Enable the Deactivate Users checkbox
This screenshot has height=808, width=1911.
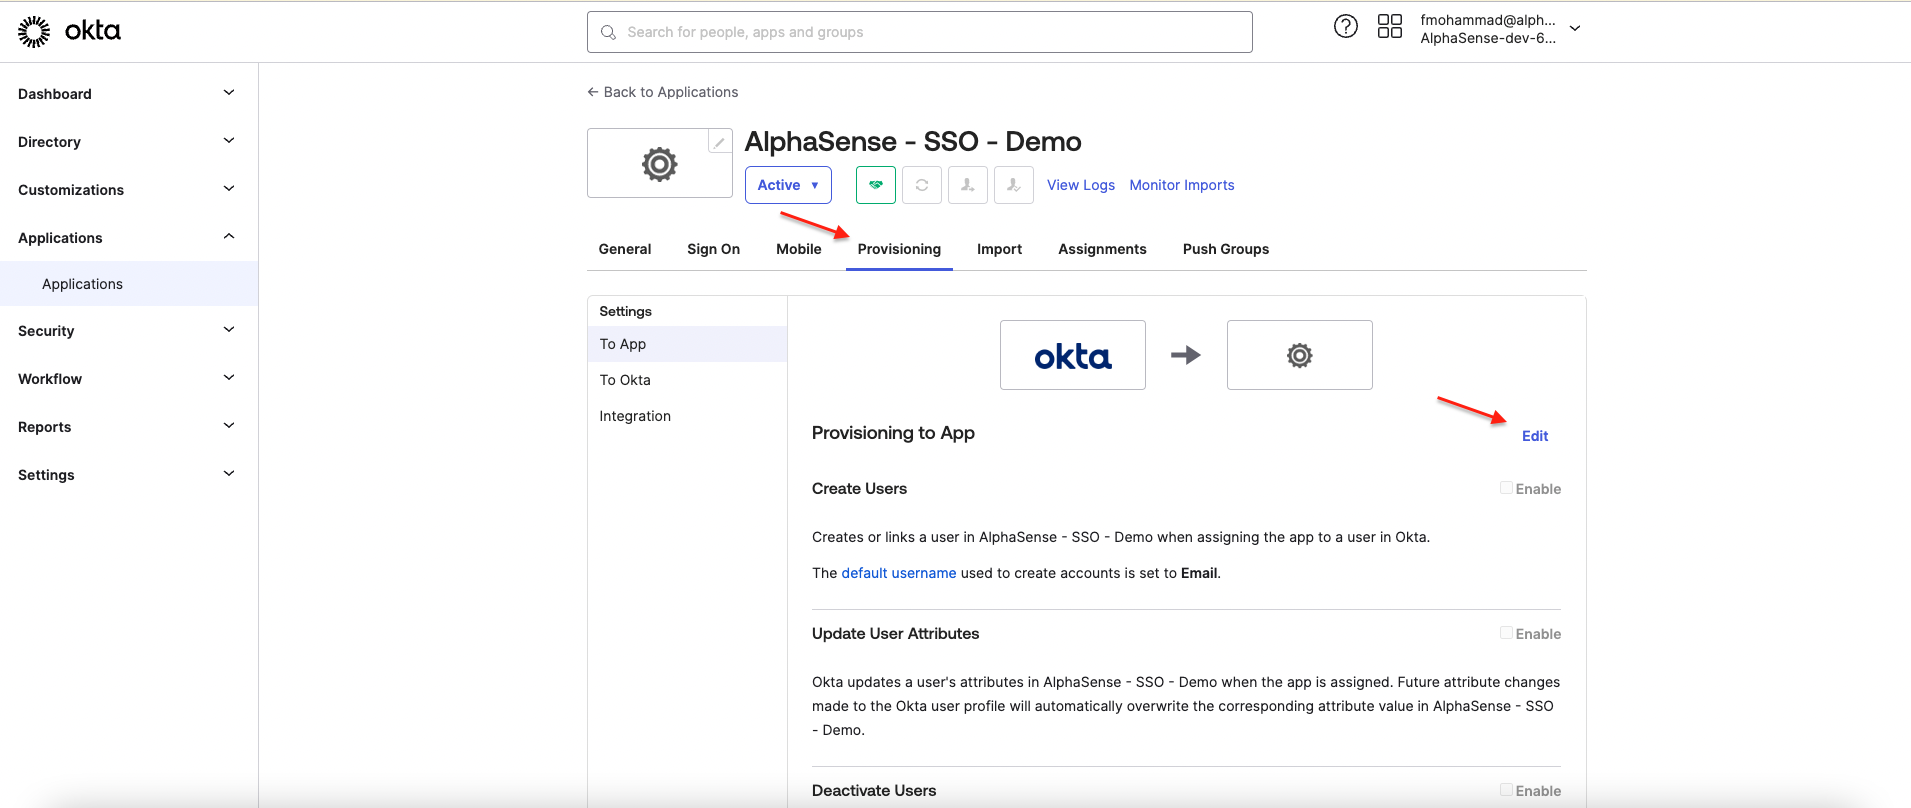click(x=1506, y=790)
